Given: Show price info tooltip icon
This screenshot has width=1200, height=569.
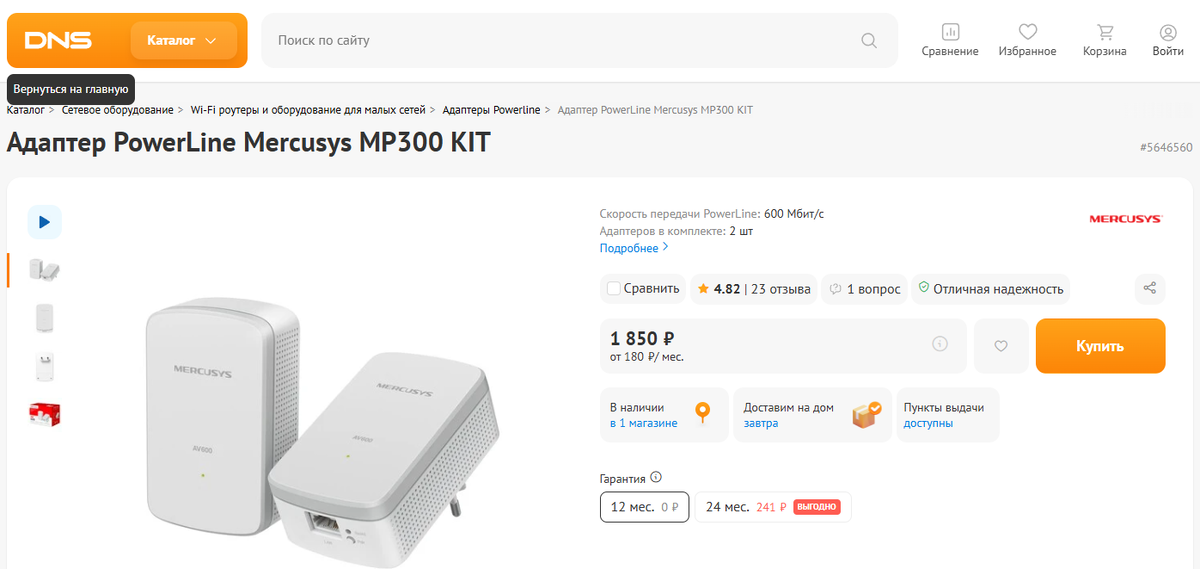Looking at the screenshot, I should [940, 344].
